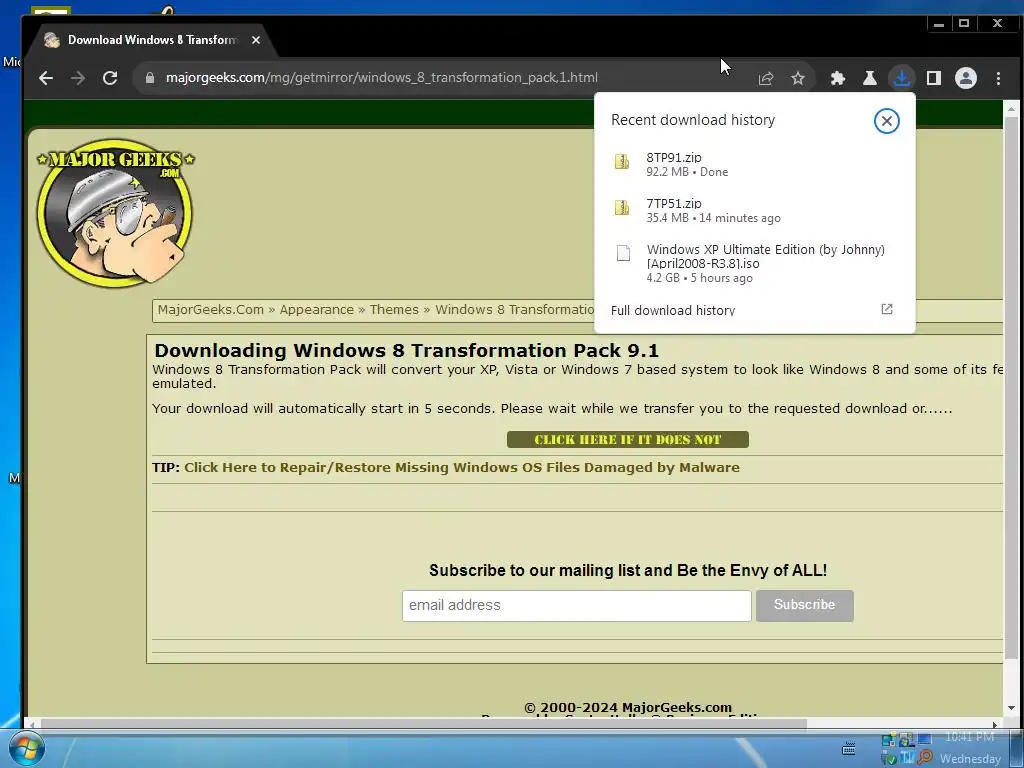1024x768 pixels.
Task: Click the address bar URL
Action: [381, 78]
